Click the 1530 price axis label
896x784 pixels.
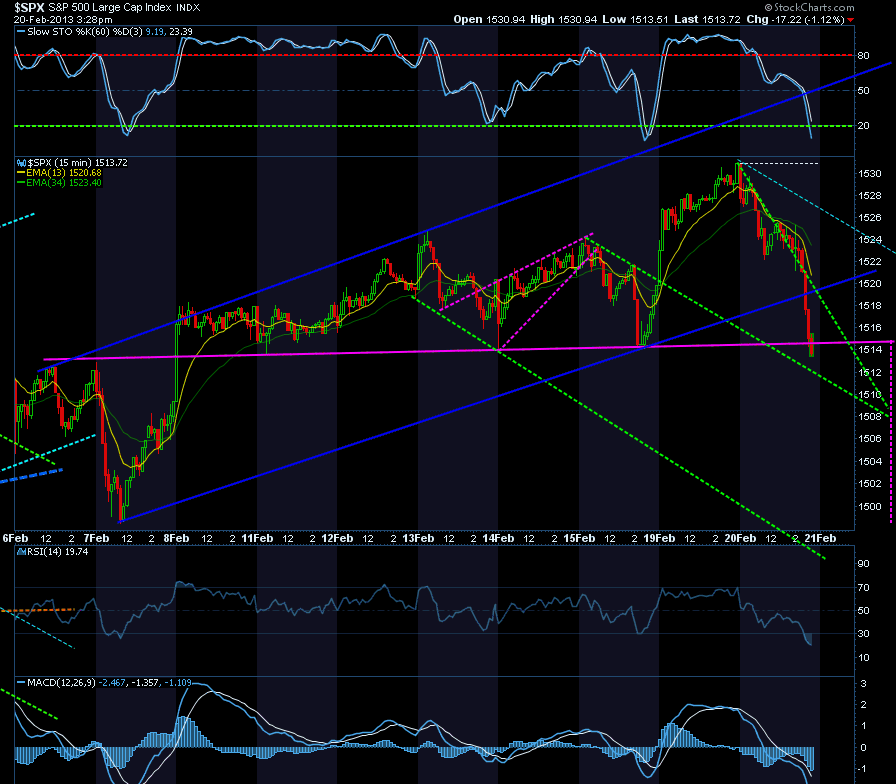(x=870, y=174)
